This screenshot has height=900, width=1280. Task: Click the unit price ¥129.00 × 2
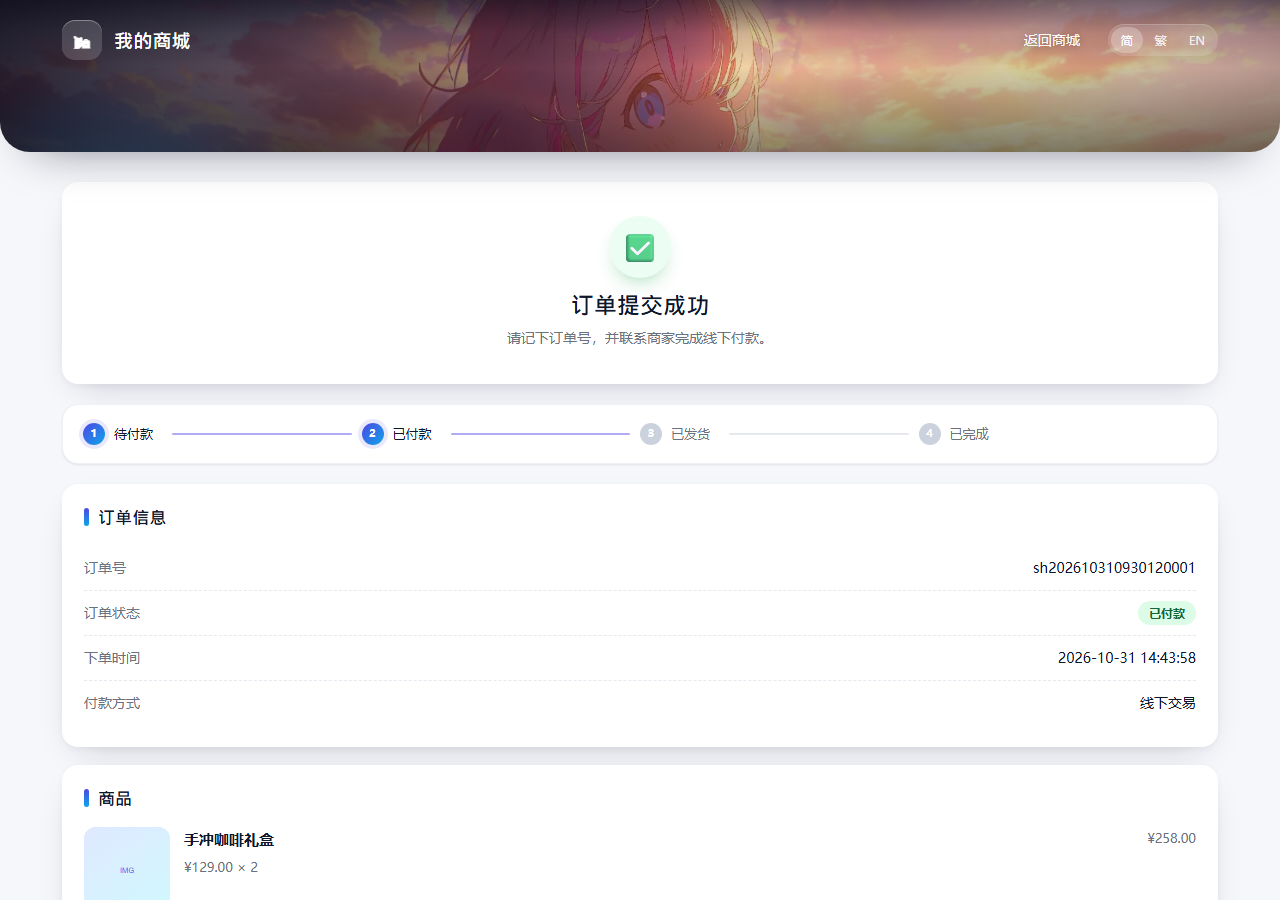click(x=221, y=867)
